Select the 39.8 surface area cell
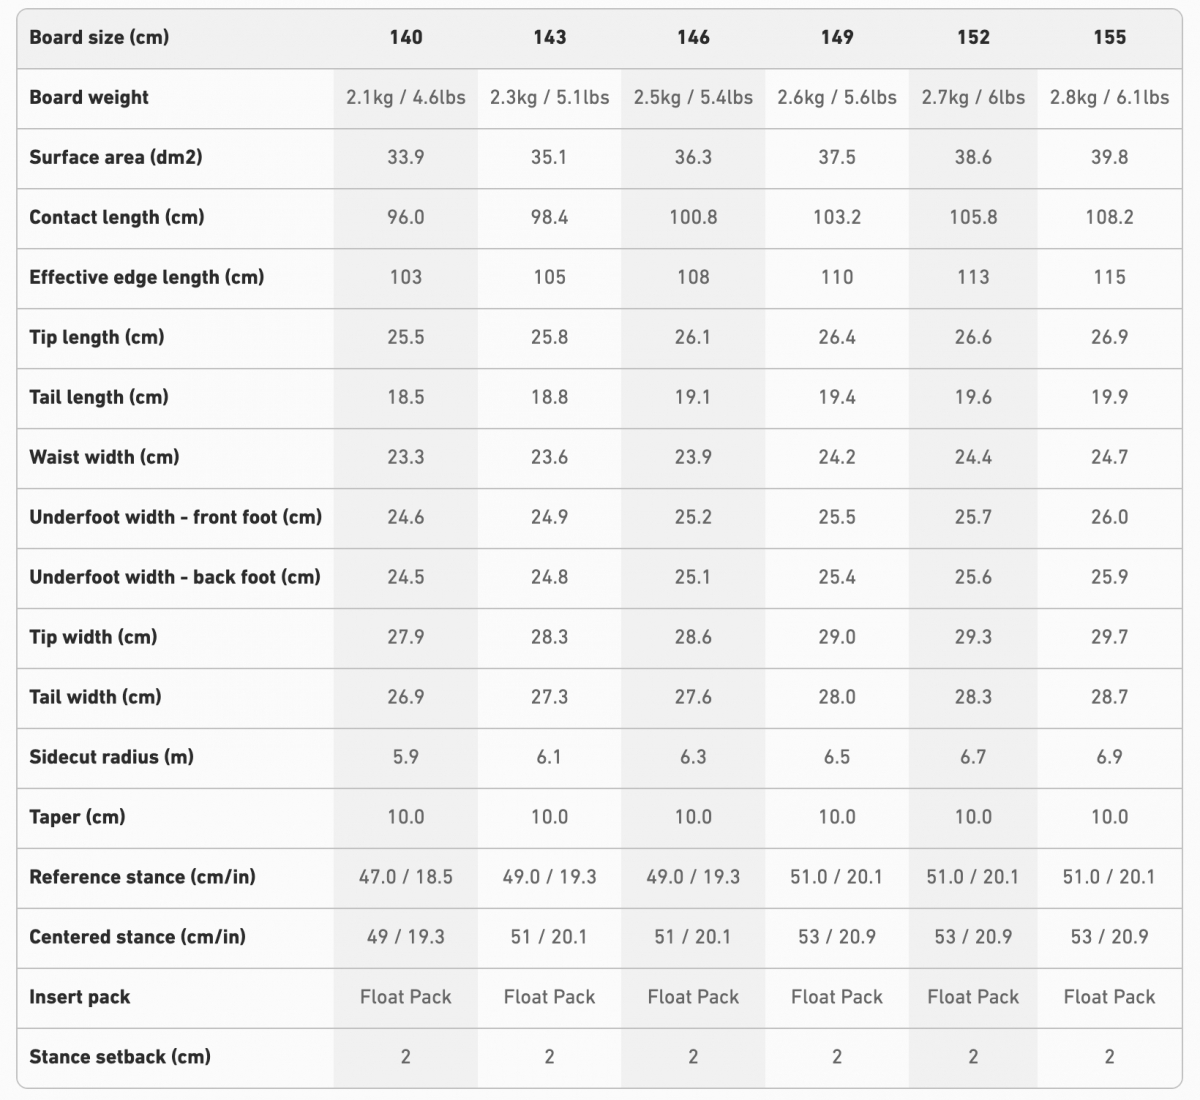This screenshot has height=1100, width=1200. pyautogui.click(x=1109, y=157)
